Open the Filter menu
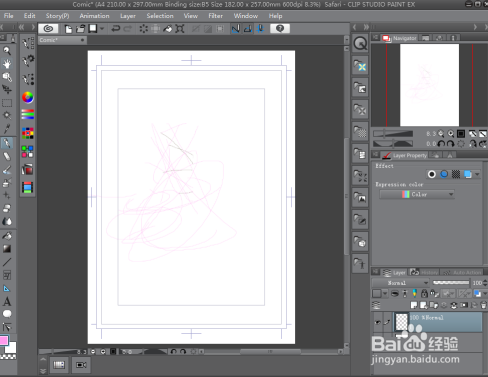 [216, 16]
